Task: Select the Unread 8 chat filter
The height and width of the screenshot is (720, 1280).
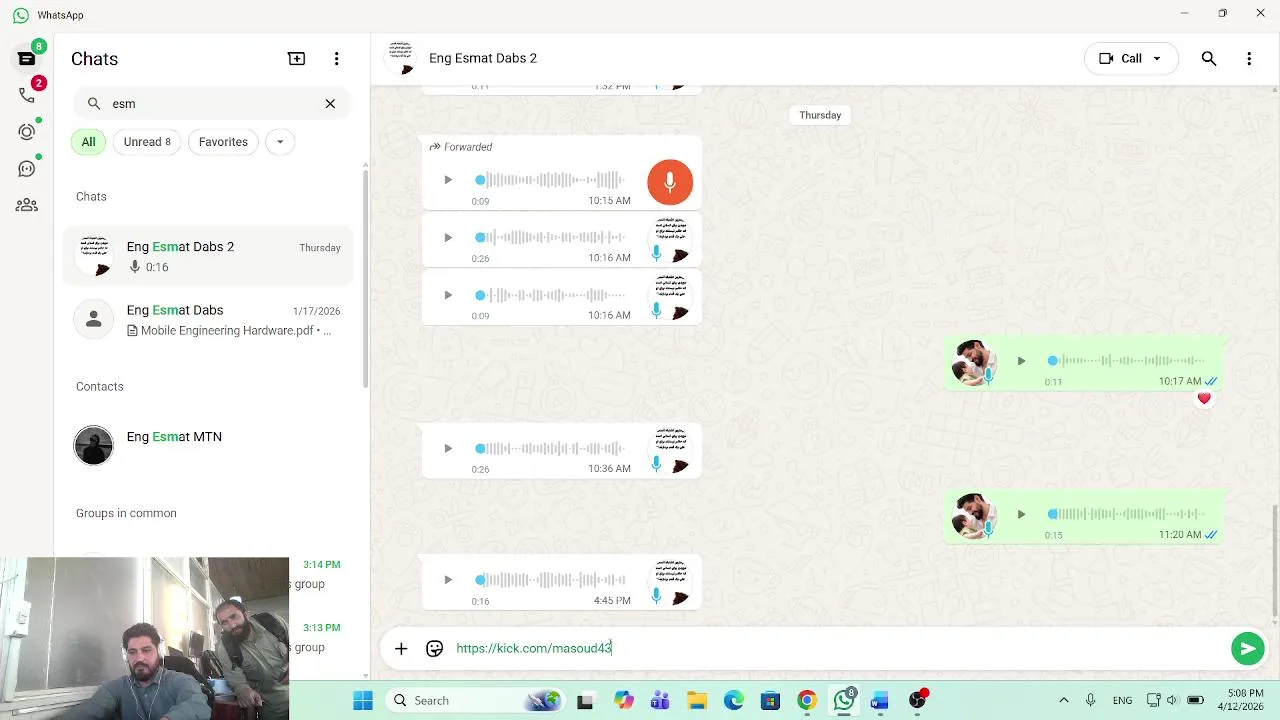Action: (147, 142)
